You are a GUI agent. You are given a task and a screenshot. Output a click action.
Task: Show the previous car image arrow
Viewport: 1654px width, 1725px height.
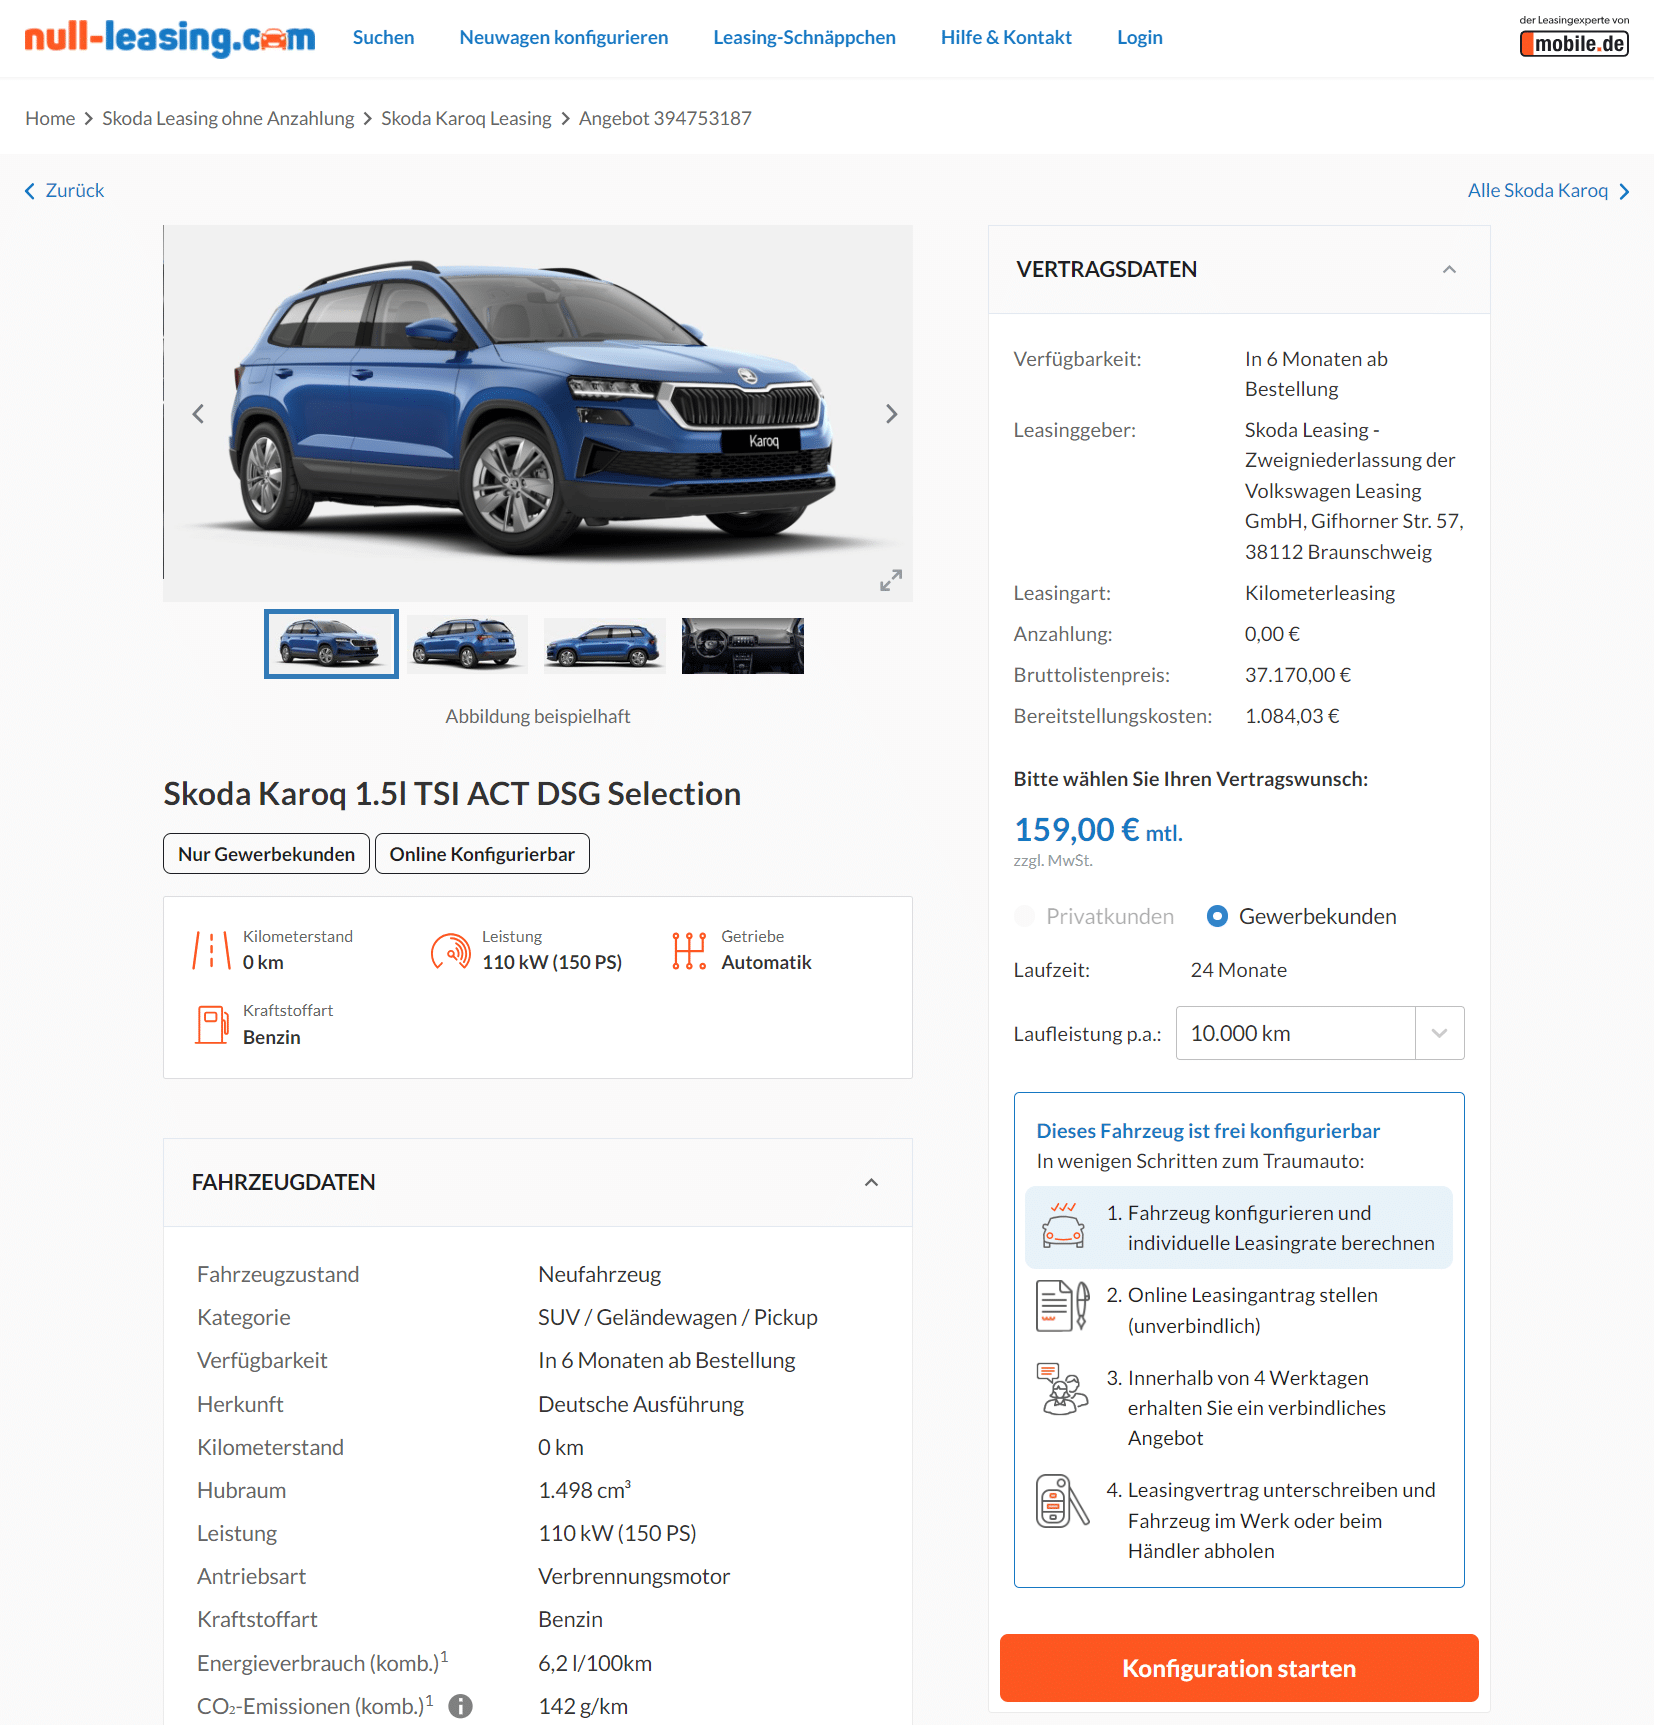[x=198, y=414]
